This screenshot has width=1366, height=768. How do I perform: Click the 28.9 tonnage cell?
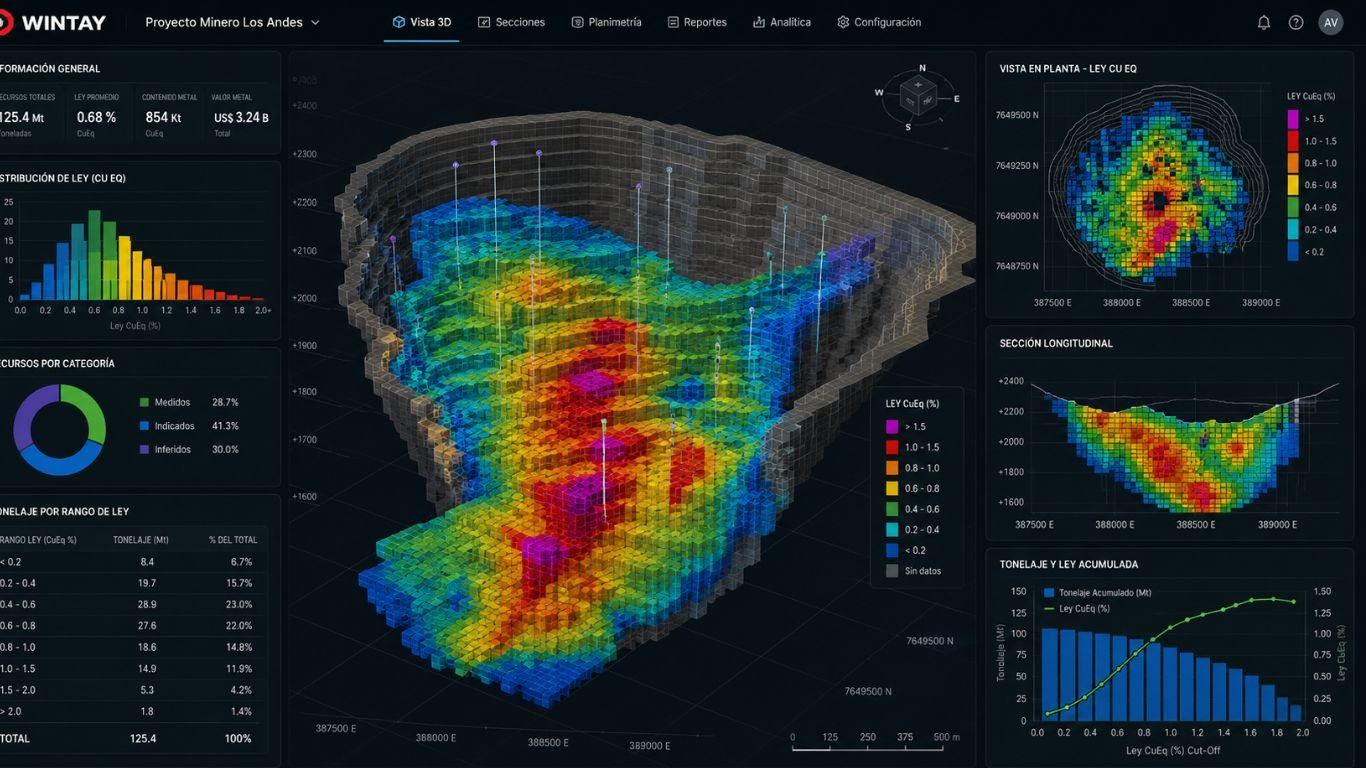(147, 604)
